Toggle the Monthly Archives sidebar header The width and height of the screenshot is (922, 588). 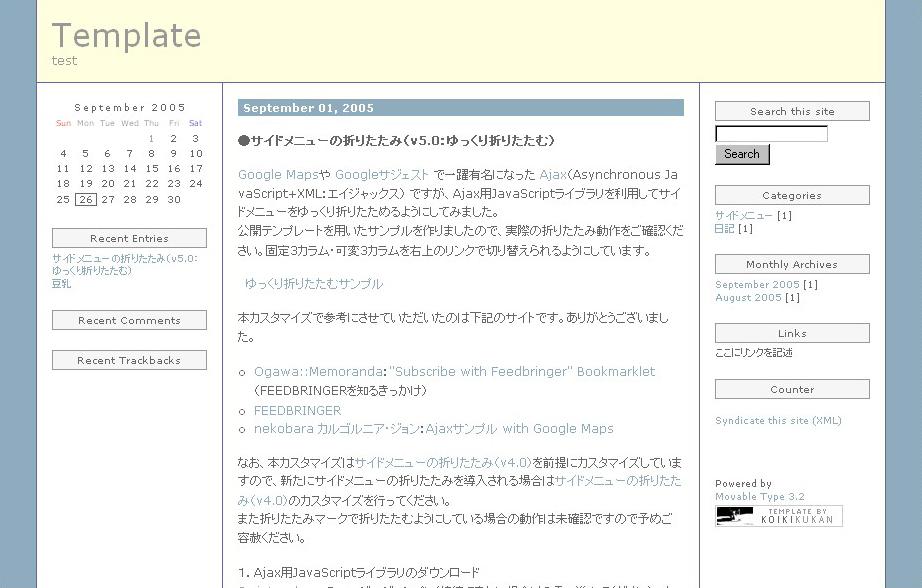click(791, 265)
